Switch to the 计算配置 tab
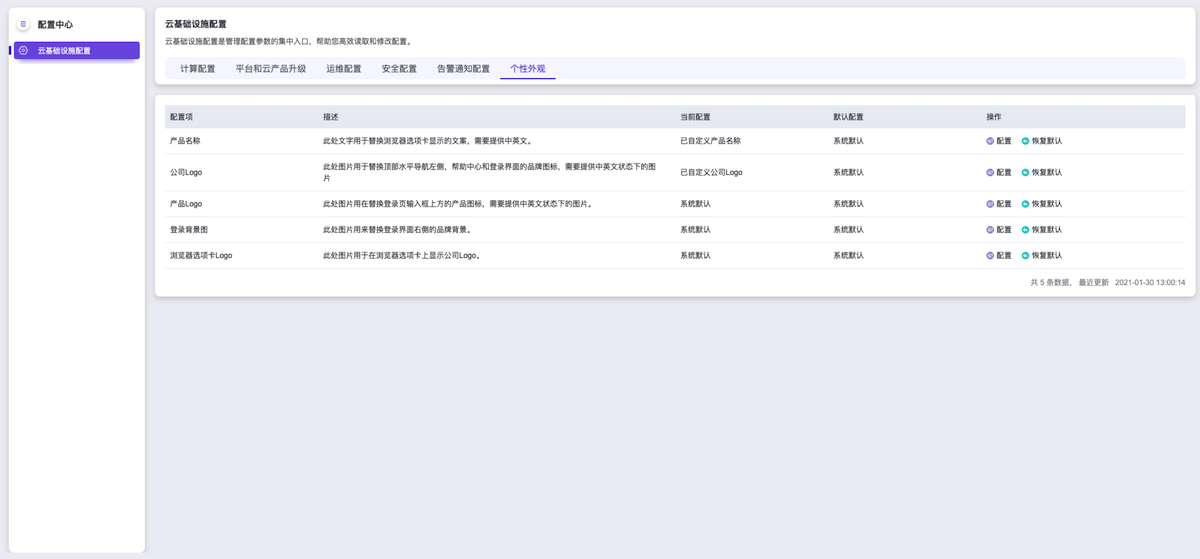 click(x=198, y=69)
